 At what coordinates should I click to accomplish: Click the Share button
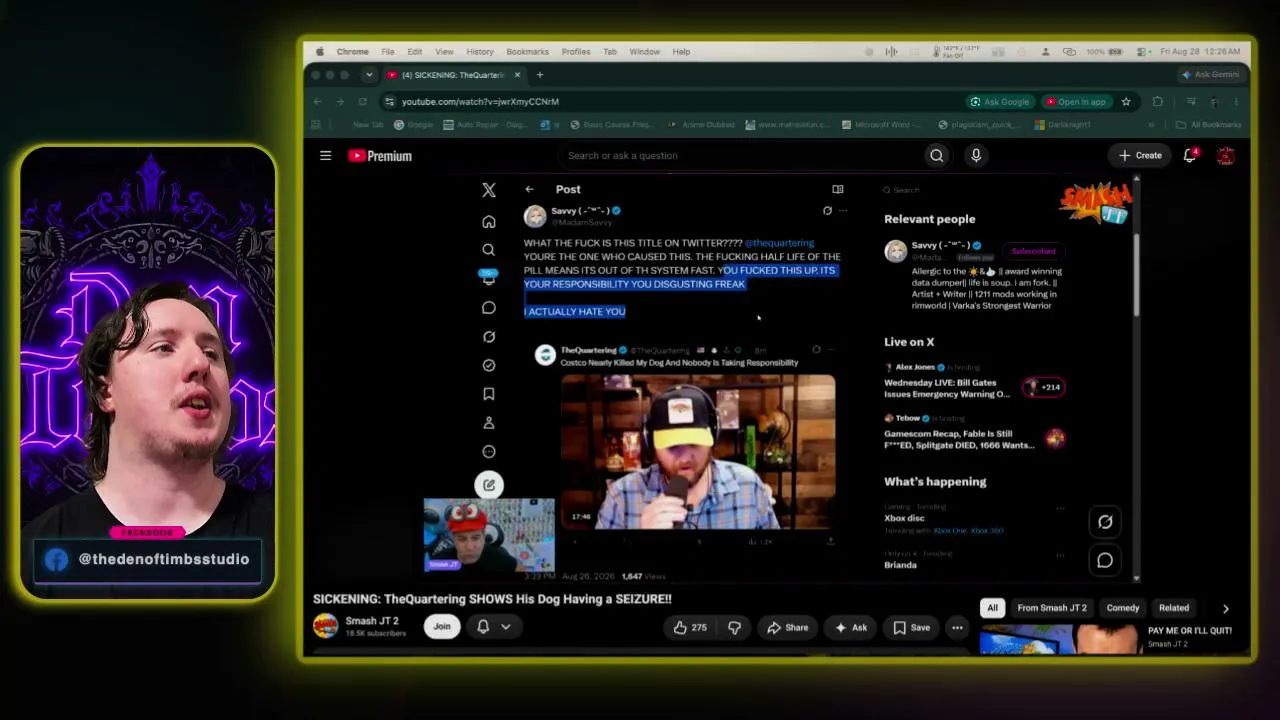point(787,627)
